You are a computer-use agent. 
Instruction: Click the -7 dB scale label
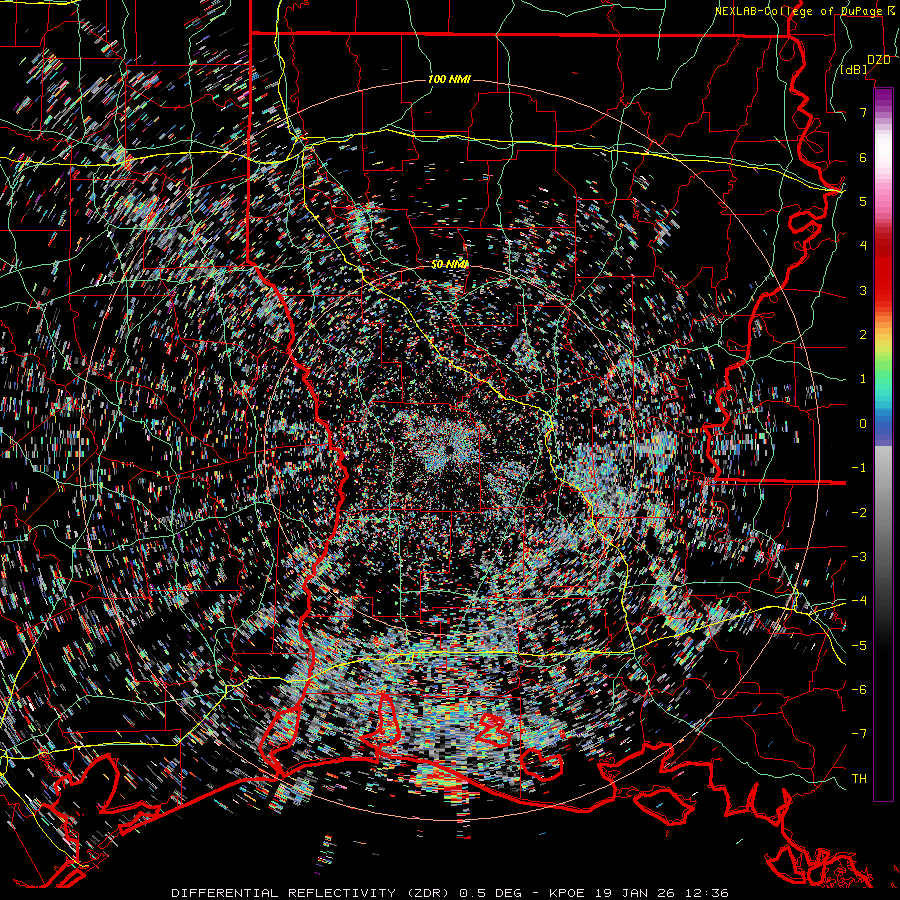coord(859,734)
